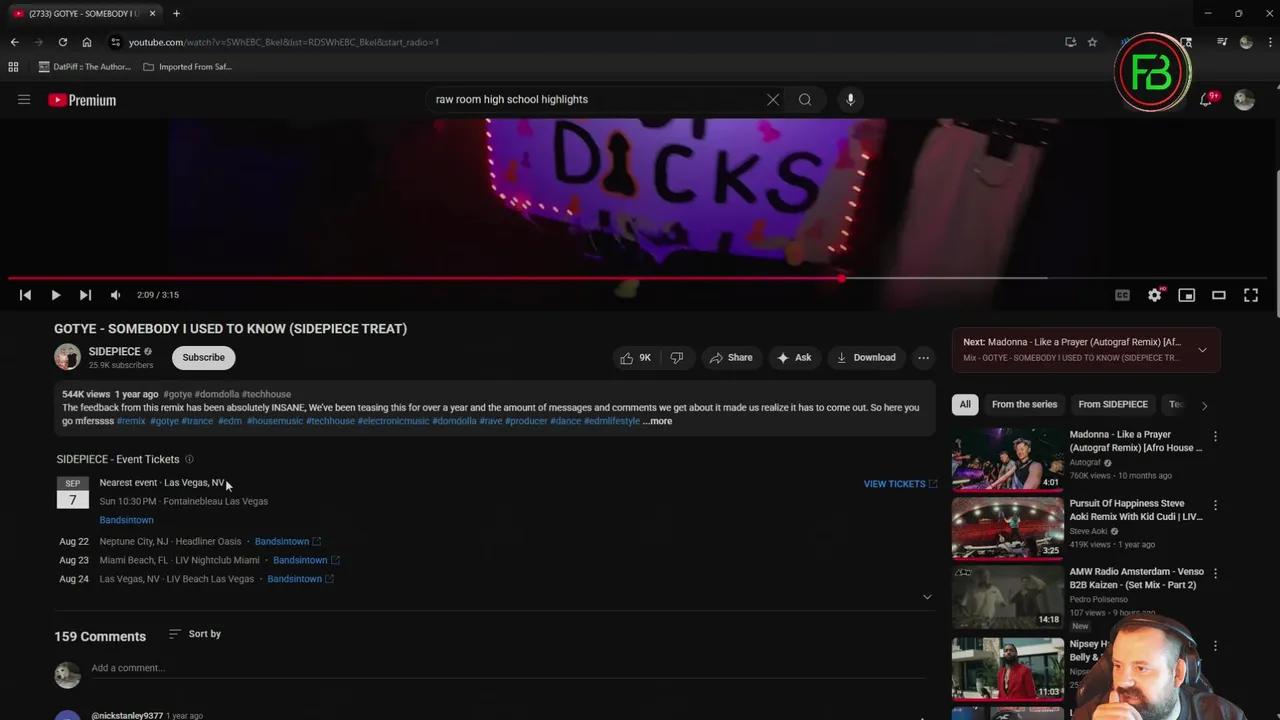
Task: Select the All filter chip
Action: click(965, 404)
